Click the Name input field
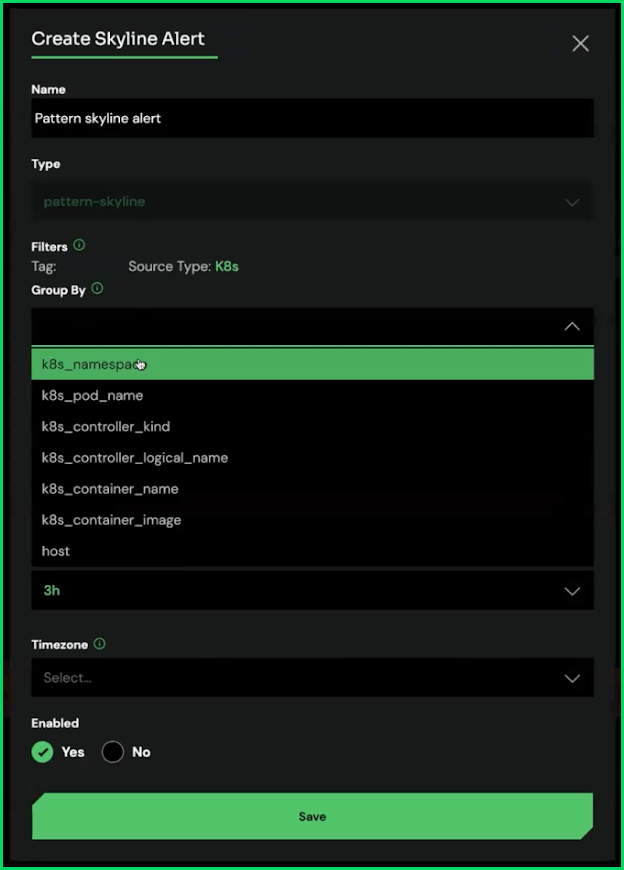The image size is (624, 870). (312, 118)
